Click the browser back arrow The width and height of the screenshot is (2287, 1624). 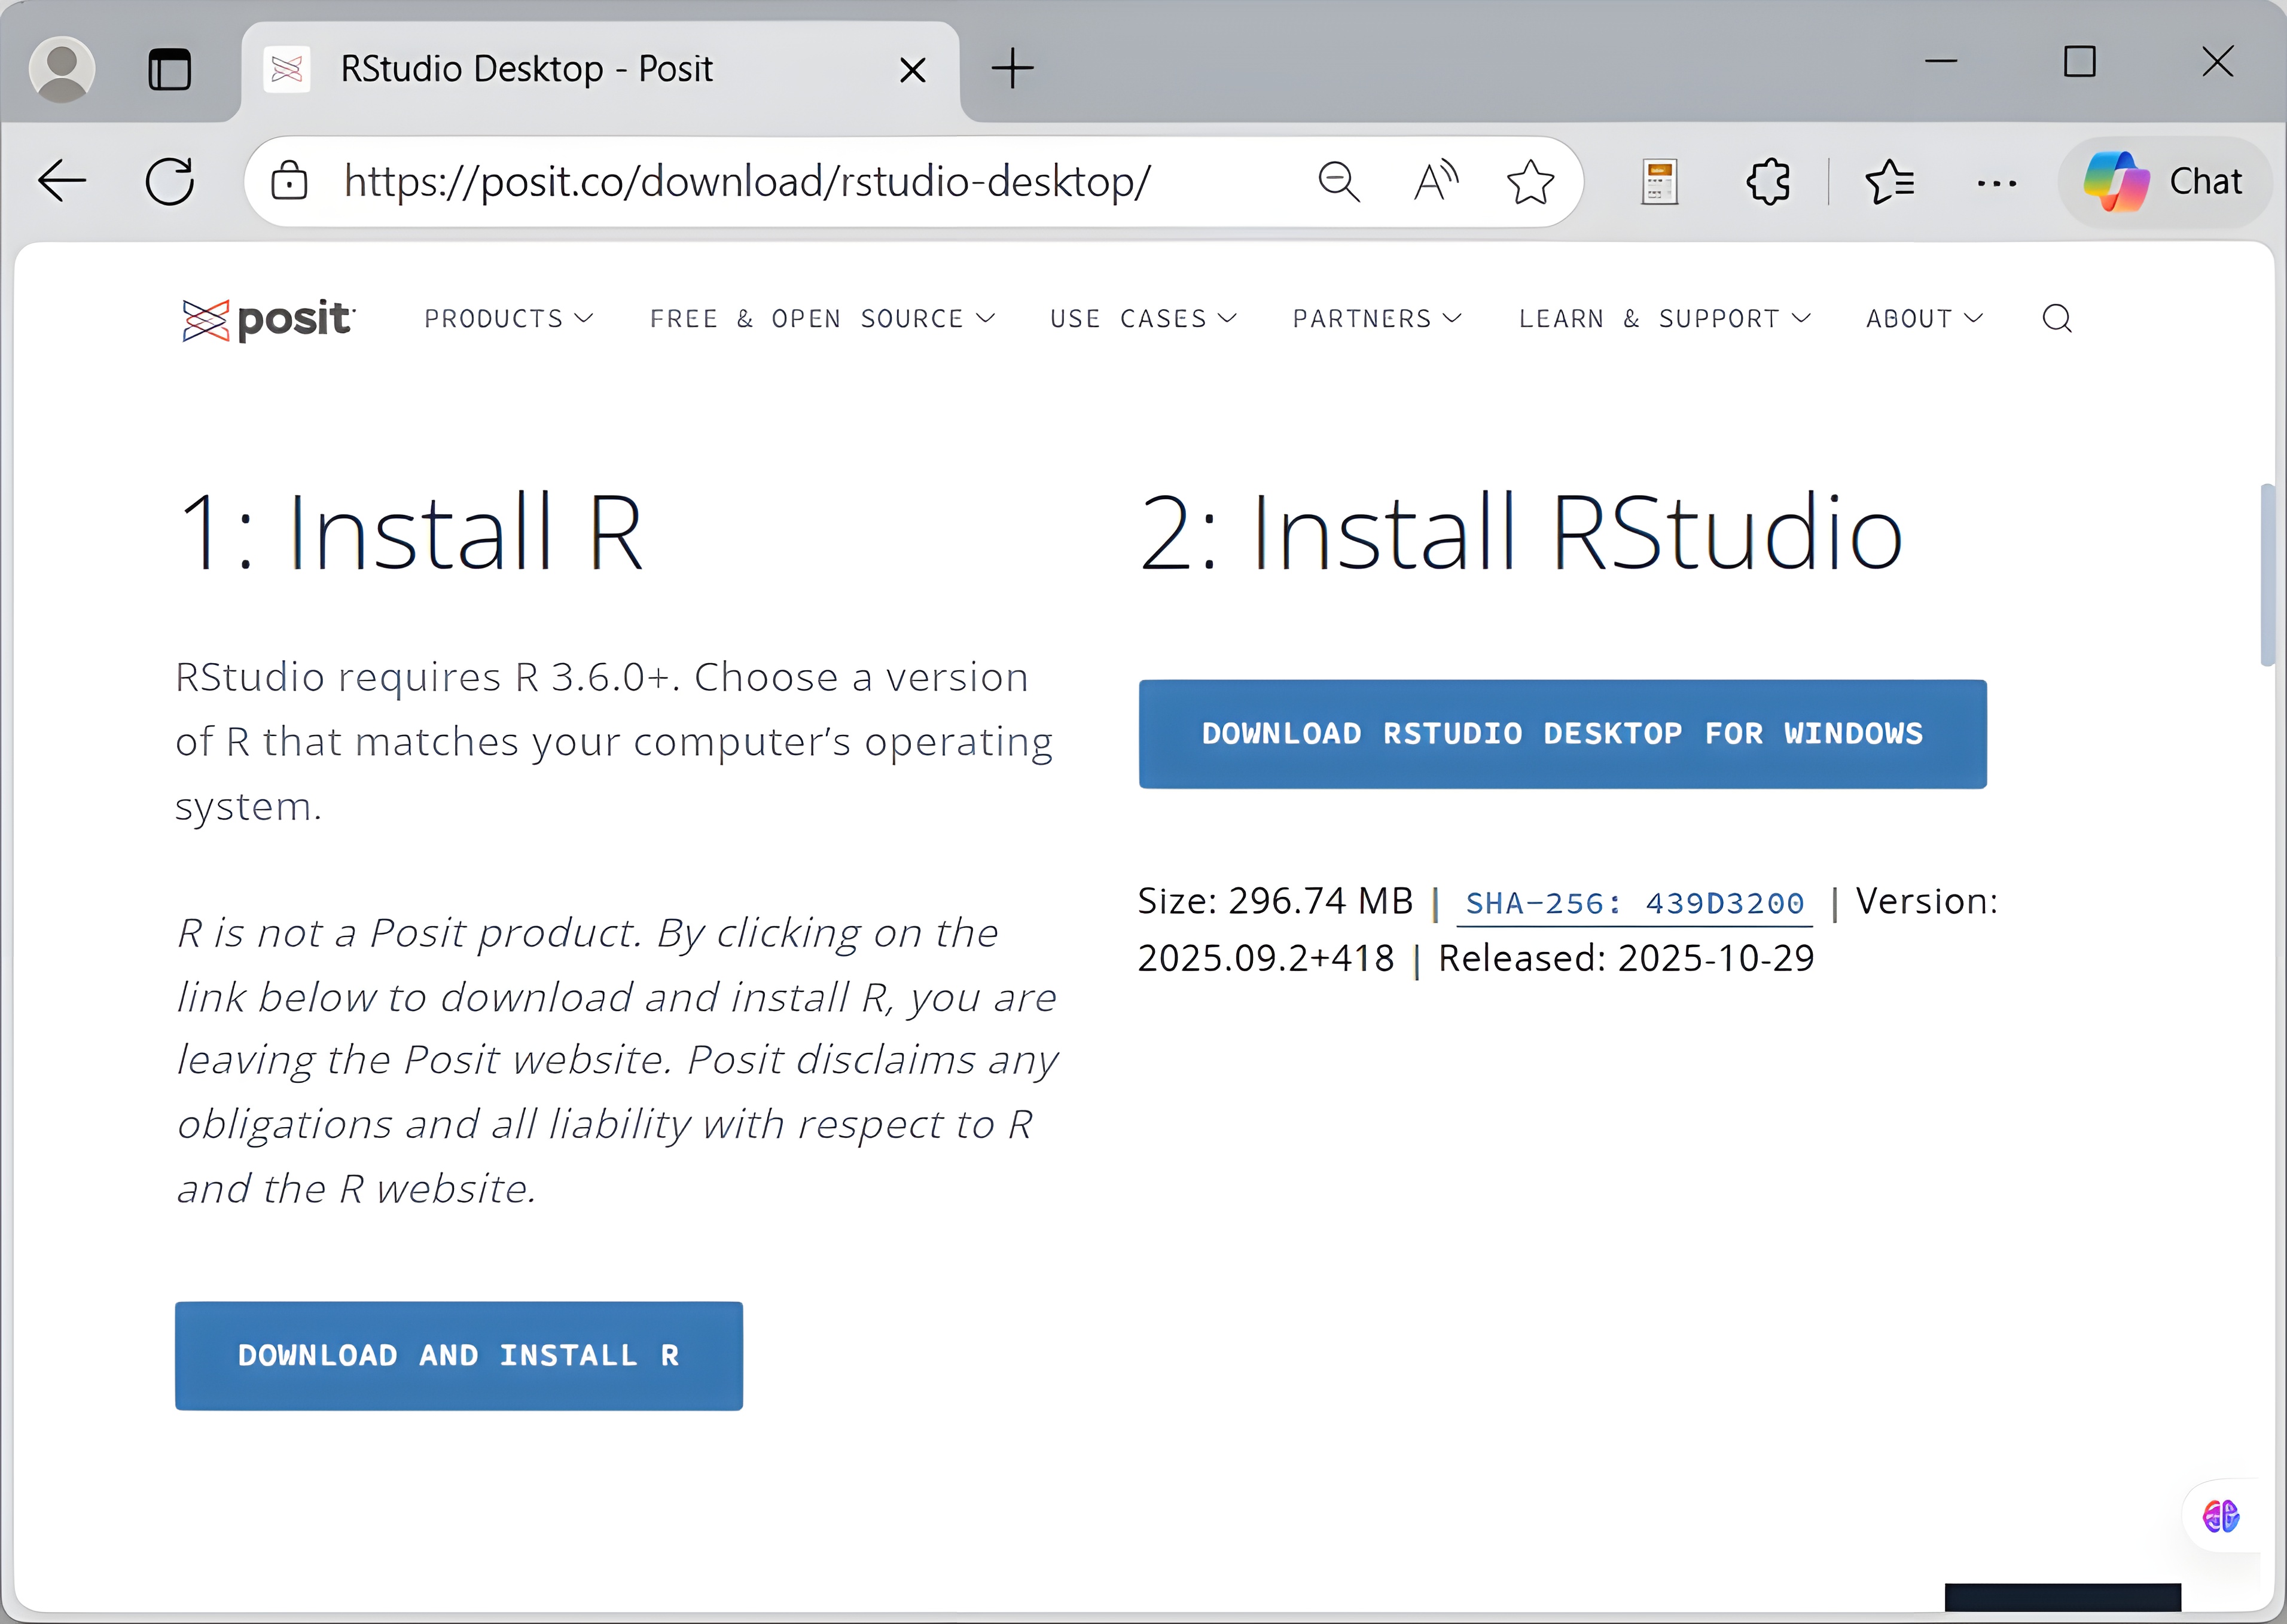coord(62,182)
